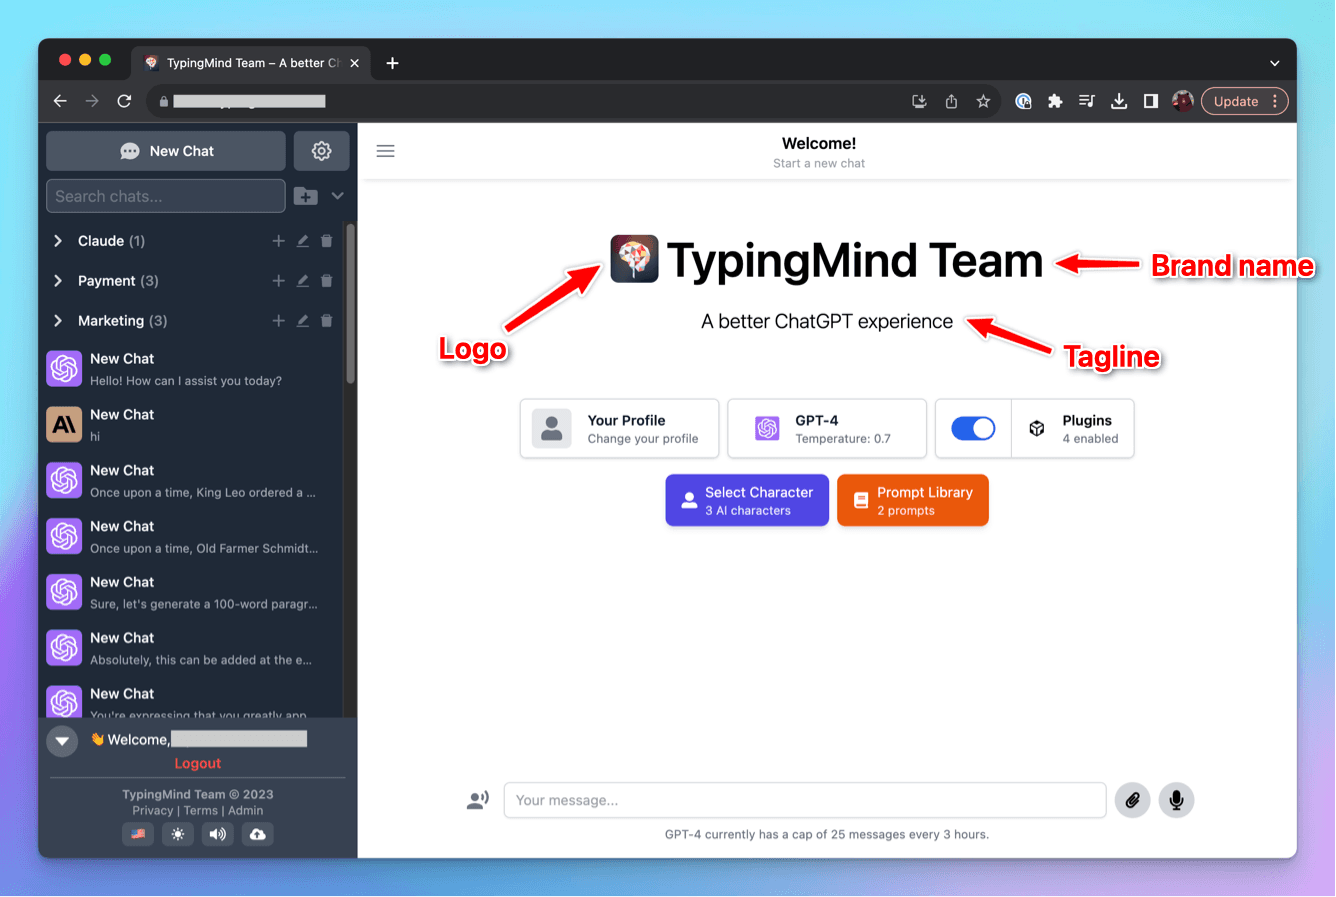Open the chat starting 'Absolutely, this can be added'
Image resolution: width=1336 pixels, height=897 pixels.
[x=192, y=649]
